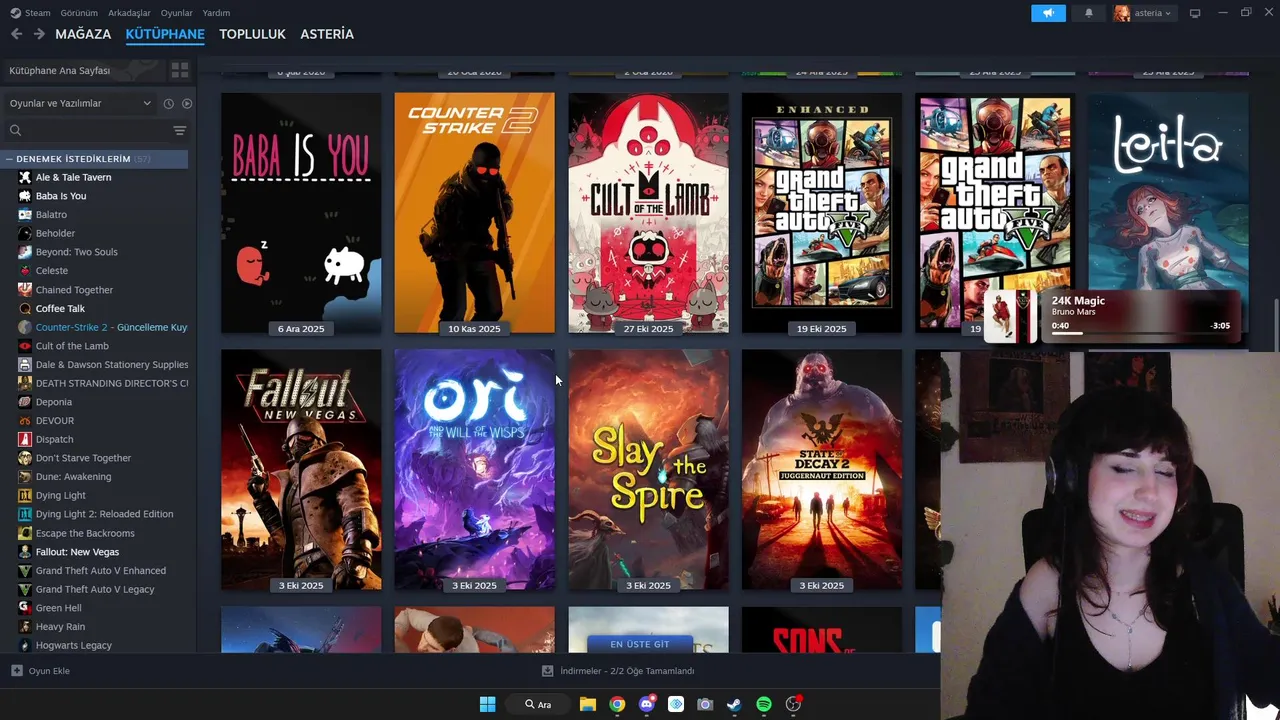Open the Counter-Strike 2 cover
The height and width of the screenshot is (720, 1280).
474,213
